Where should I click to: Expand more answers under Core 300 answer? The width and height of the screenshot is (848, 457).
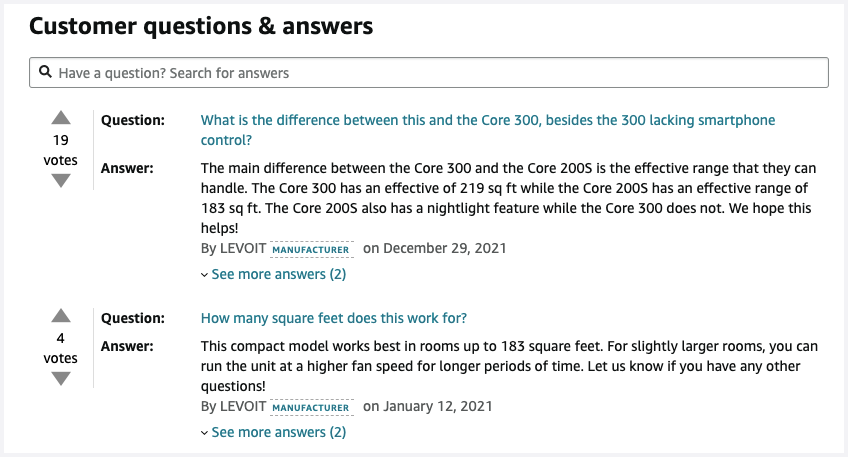pyautogui.click(x=274, y=274)
